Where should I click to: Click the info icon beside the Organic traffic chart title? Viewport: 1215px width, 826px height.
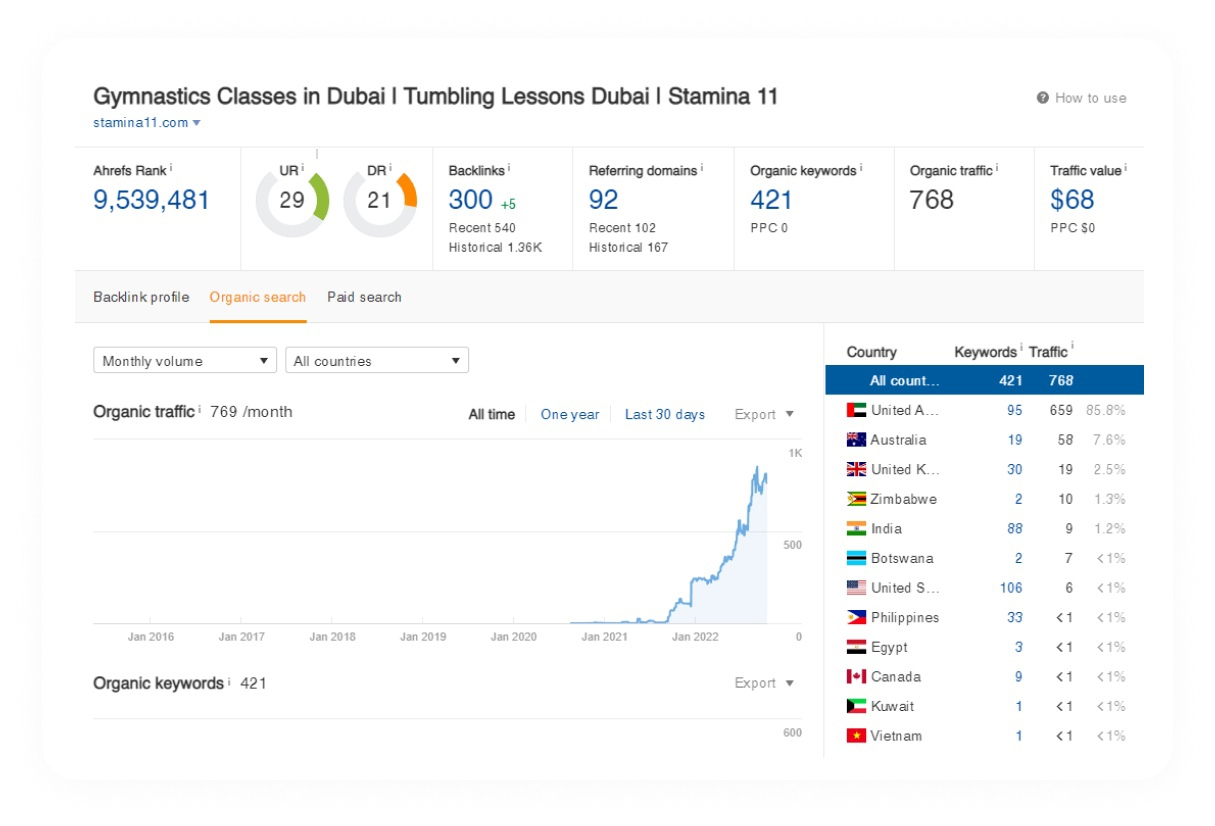pyautogui.click(x=199, y=409)
